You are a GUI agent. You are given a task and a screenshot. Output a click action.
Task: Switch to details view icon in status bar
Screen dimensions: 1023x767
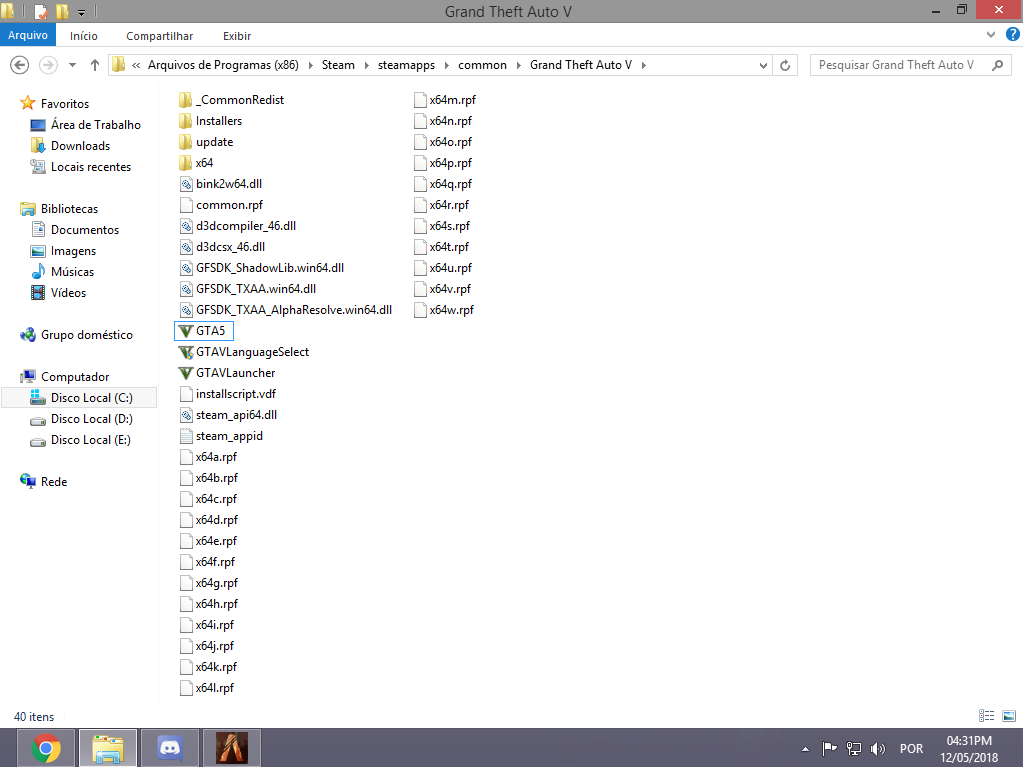986,716
